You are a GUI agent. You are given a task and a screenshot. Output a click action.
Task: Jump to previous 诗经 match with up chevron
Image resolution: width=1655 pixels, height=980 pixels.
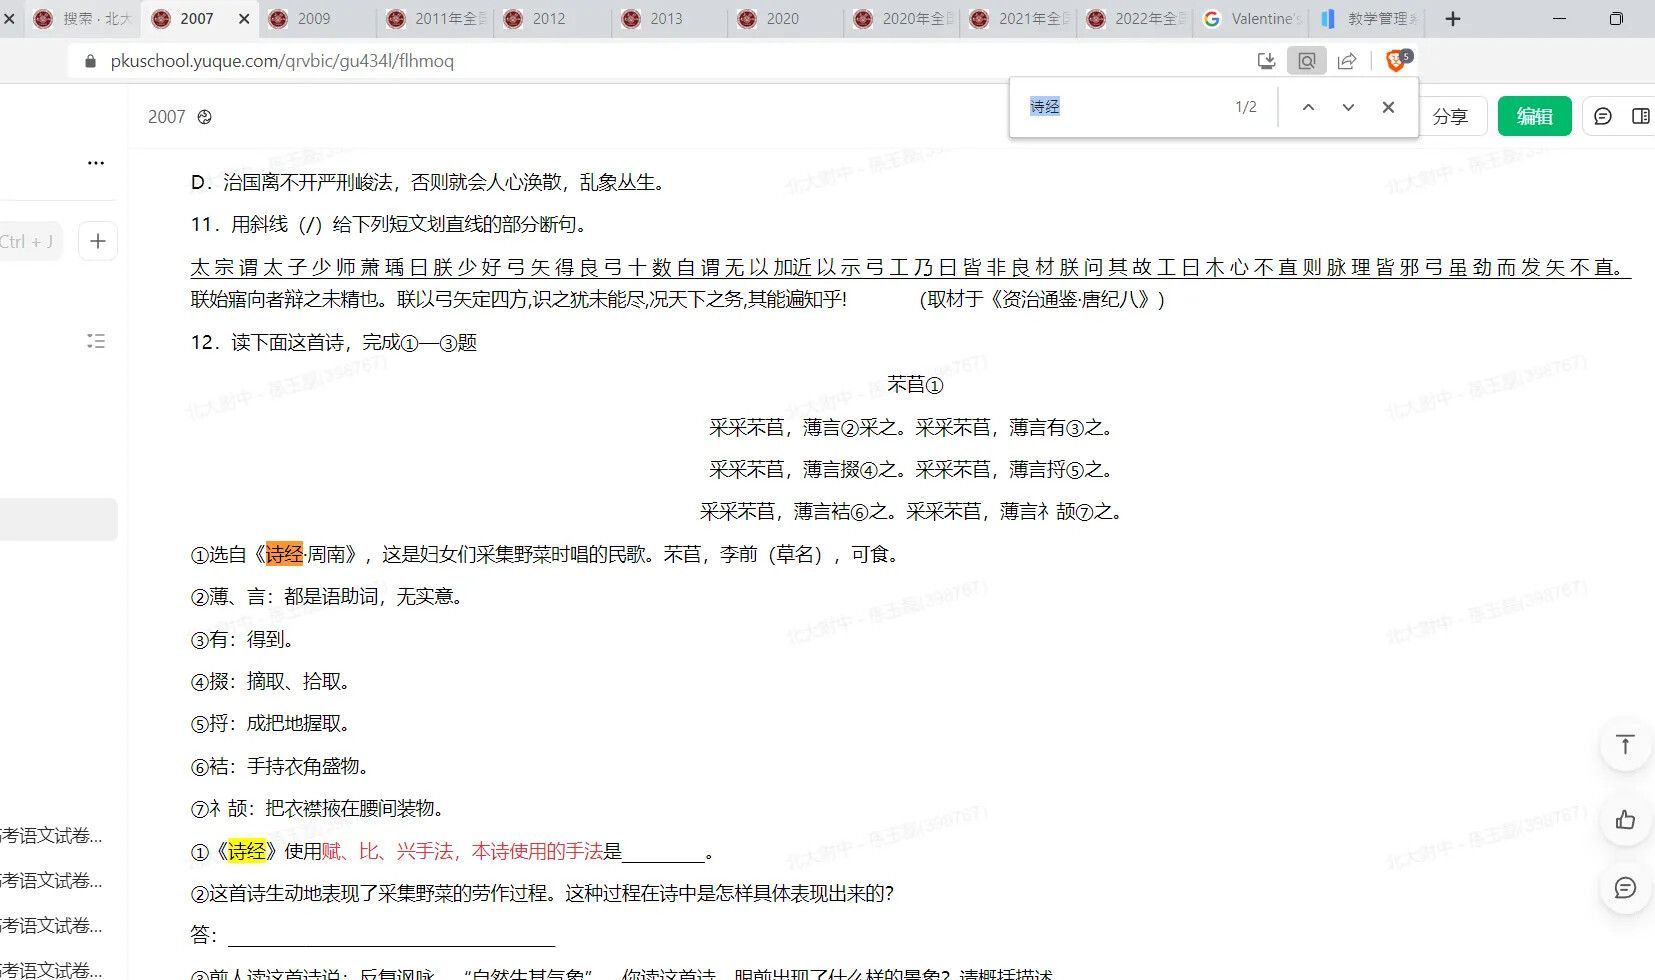click(x=1308, y=107)
